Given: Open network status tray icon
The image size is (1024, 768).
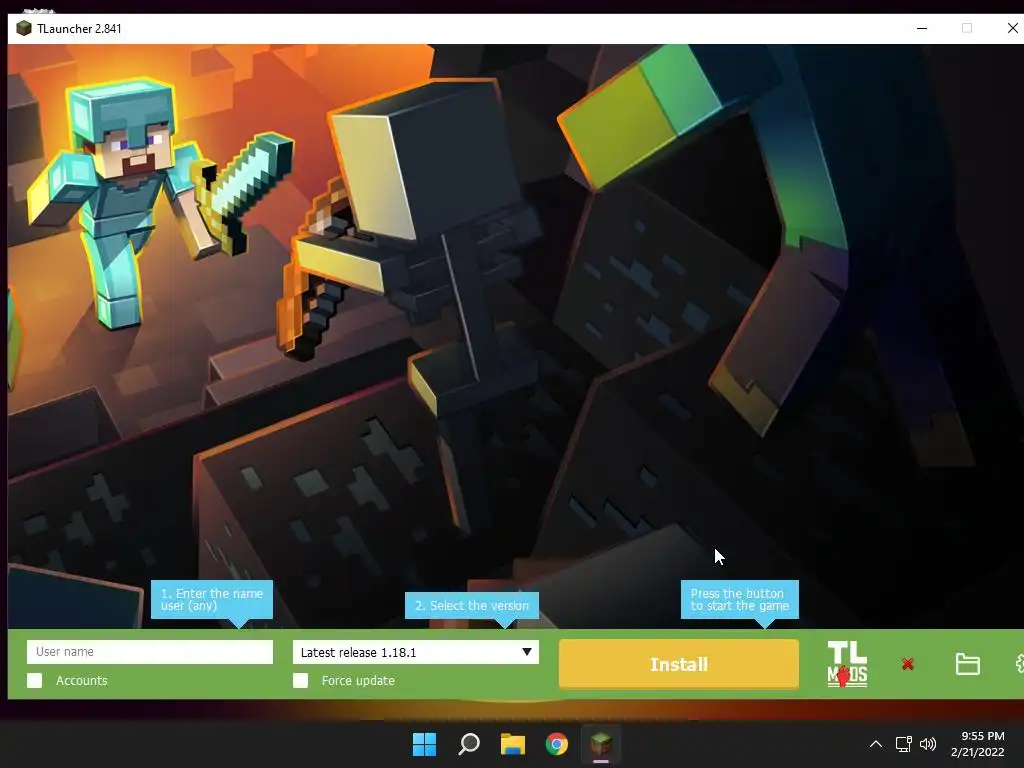Looking at the screenshot, I should [903, 744].
